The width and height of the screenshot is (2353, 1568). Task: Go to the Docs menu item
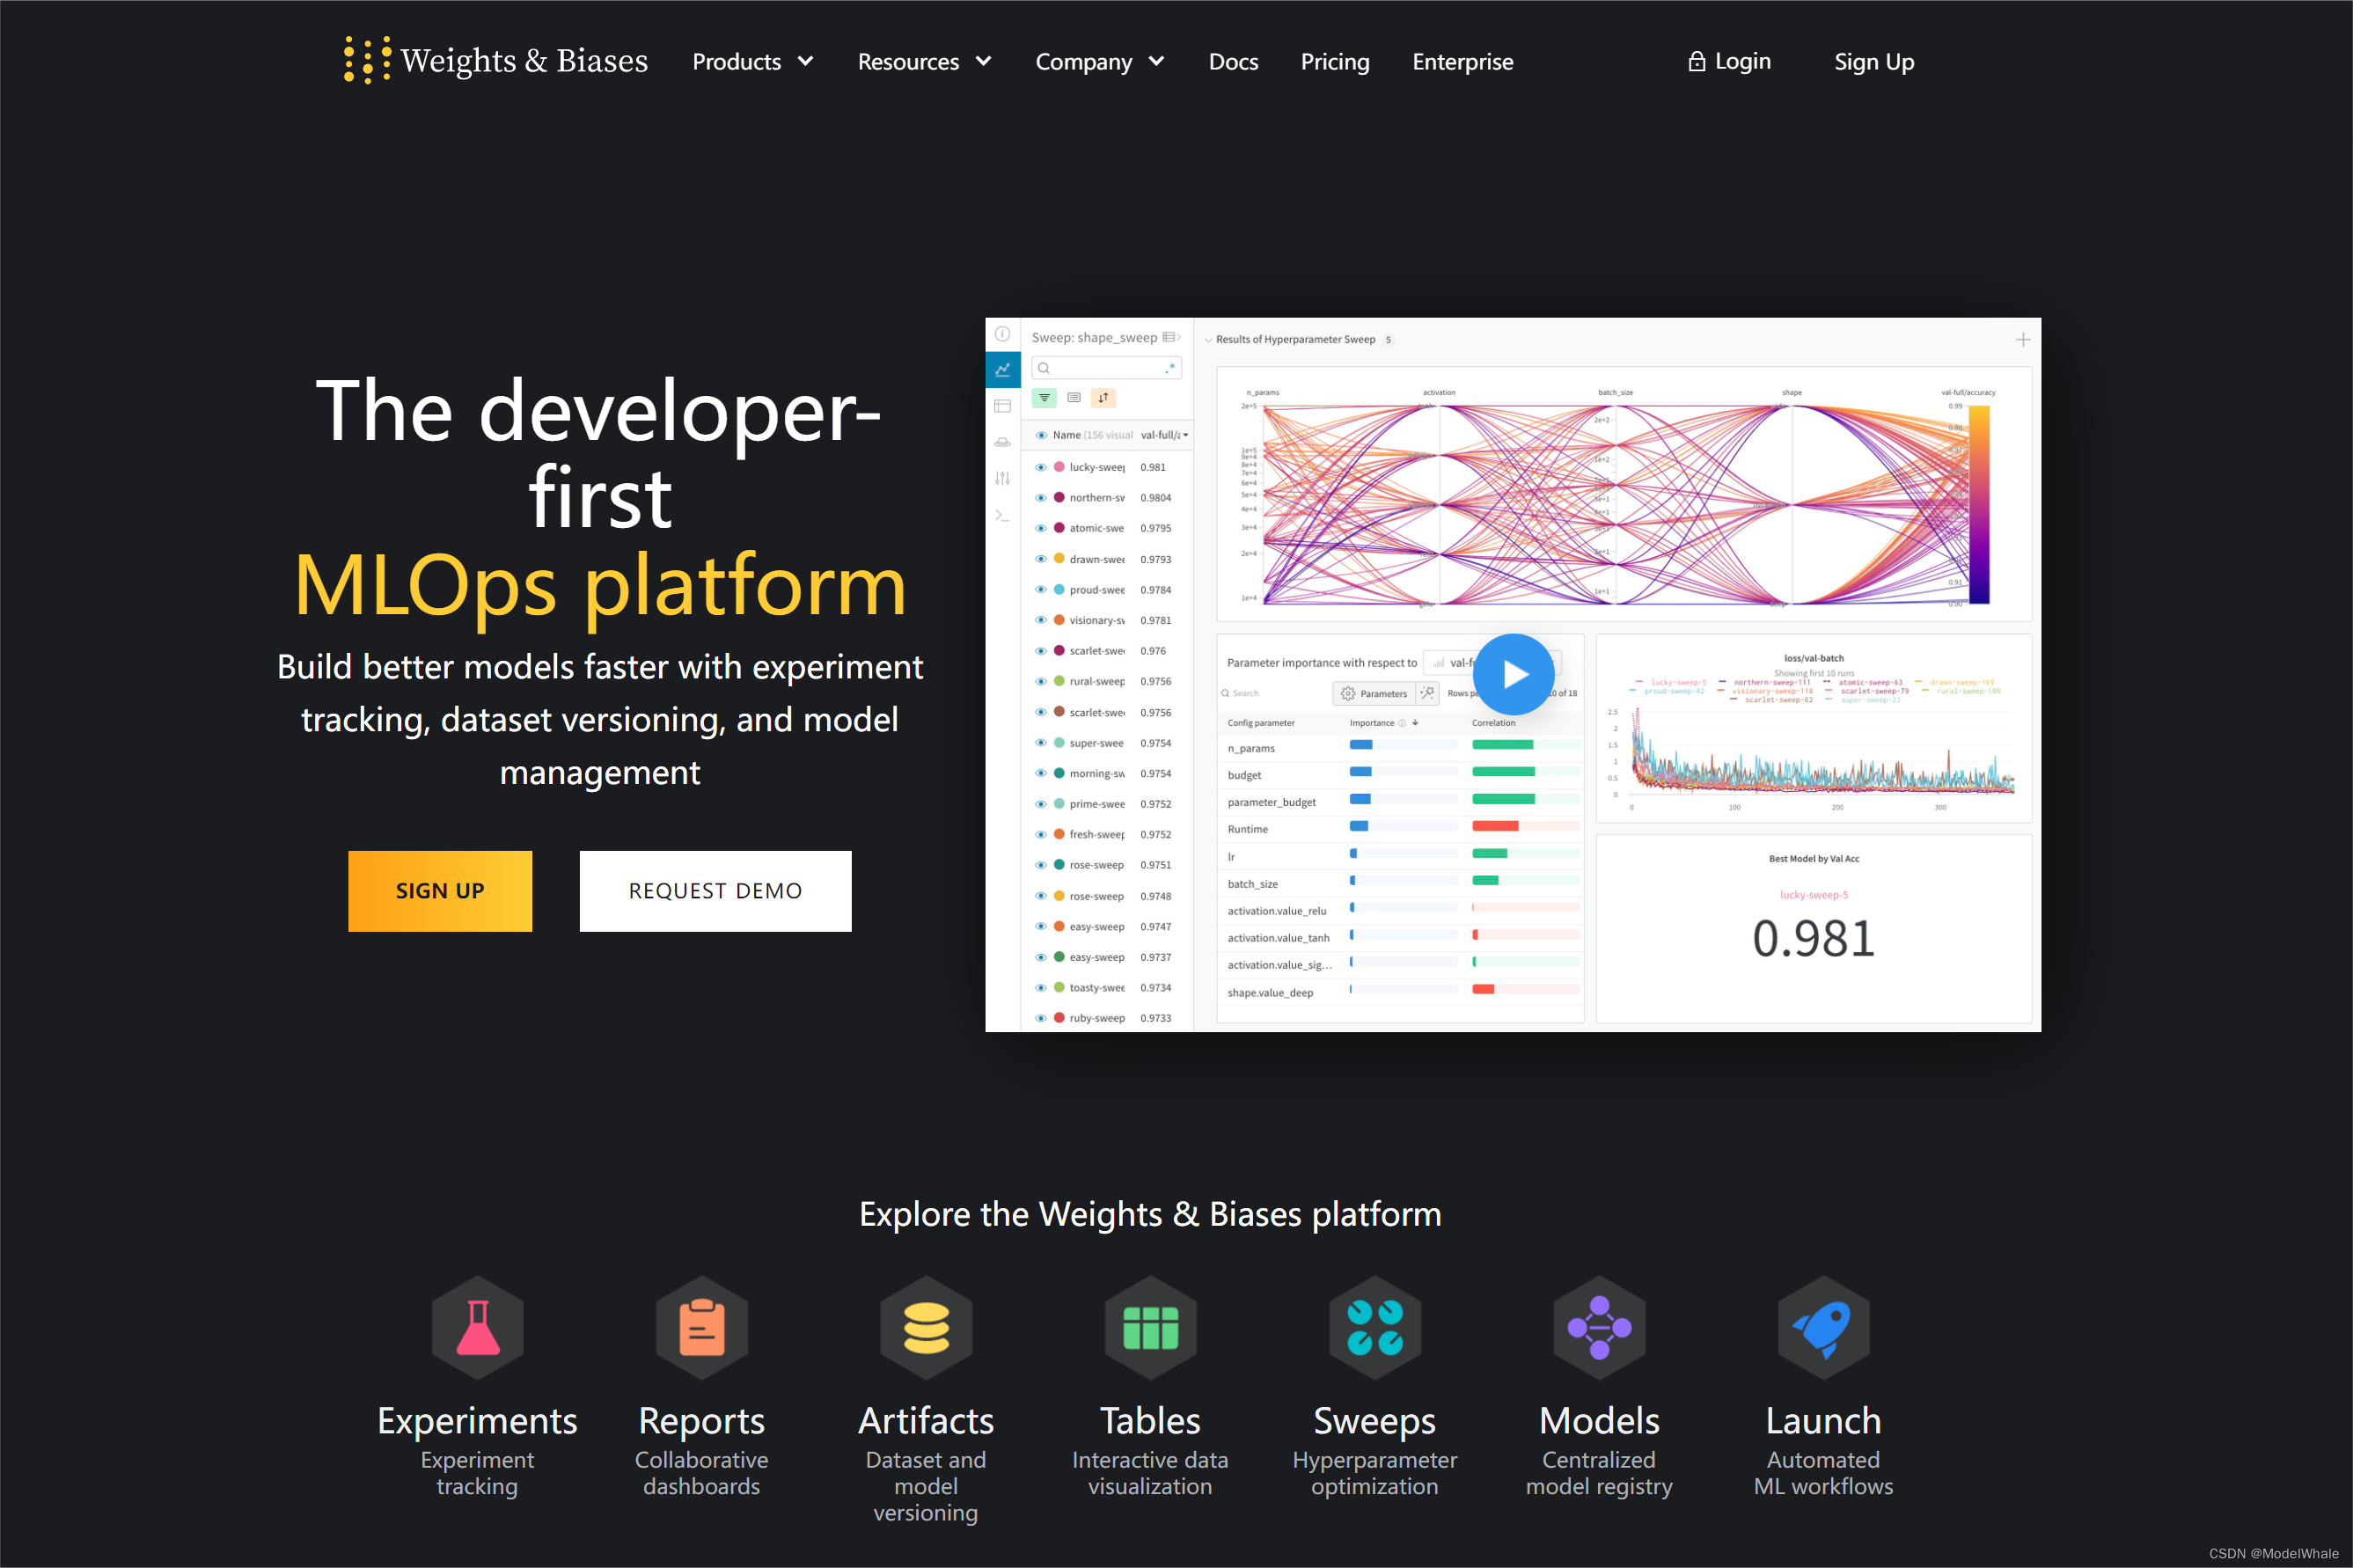click(x=1233, y=62)
